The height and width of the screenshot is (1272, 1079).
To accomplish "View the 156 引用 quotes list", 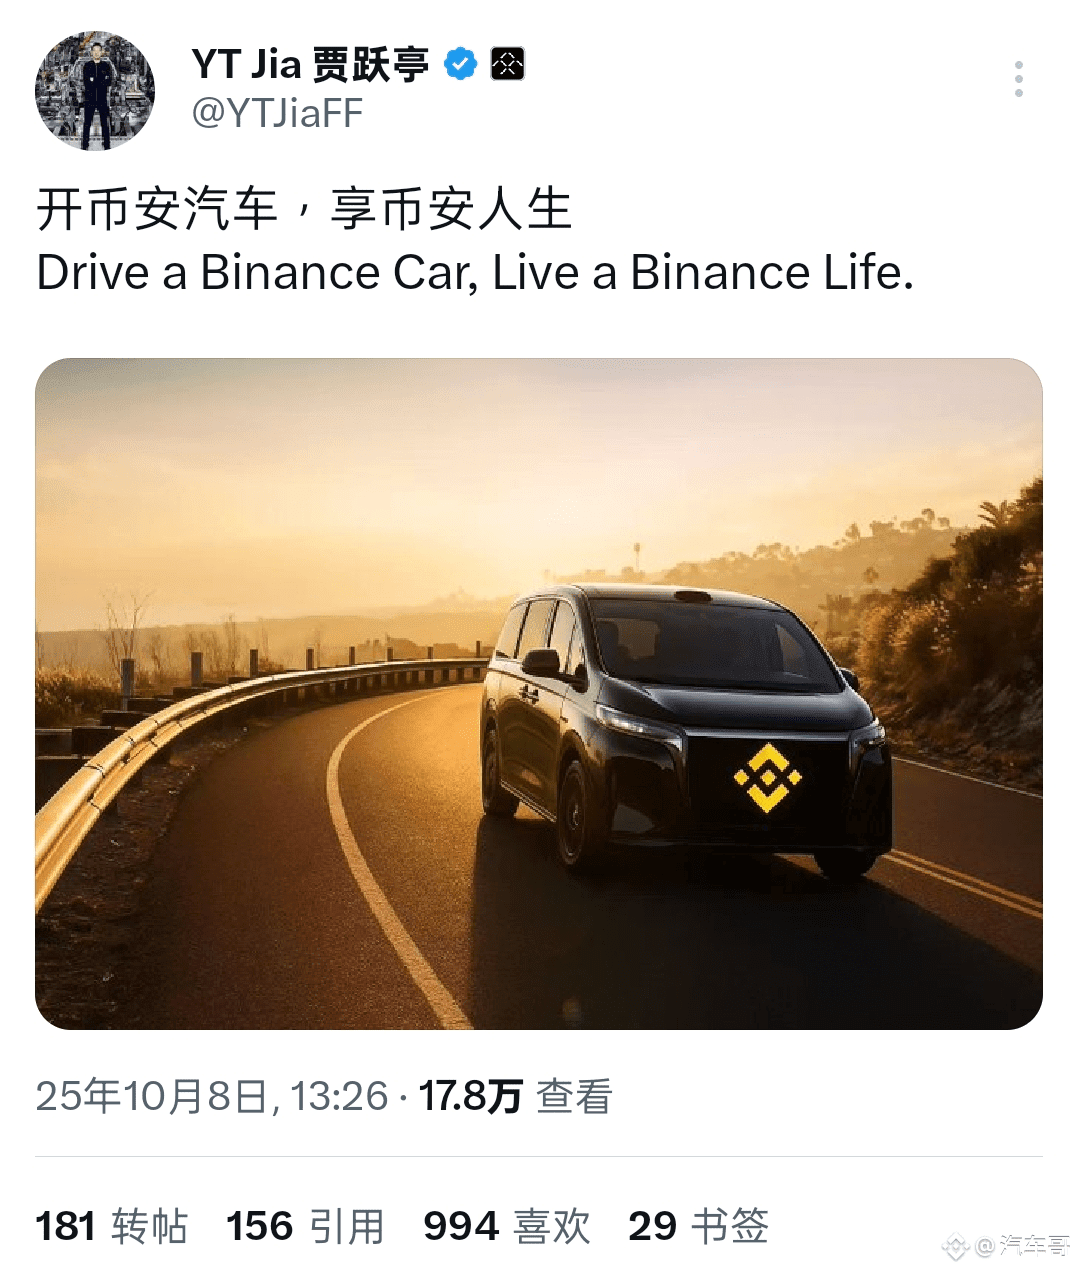I will (x=305, y=1226).
